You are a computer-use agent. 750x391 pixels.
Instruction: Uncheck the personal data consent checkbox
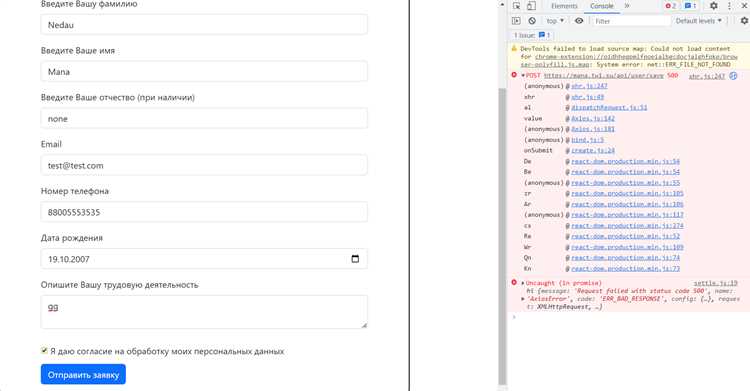(44, 351)
